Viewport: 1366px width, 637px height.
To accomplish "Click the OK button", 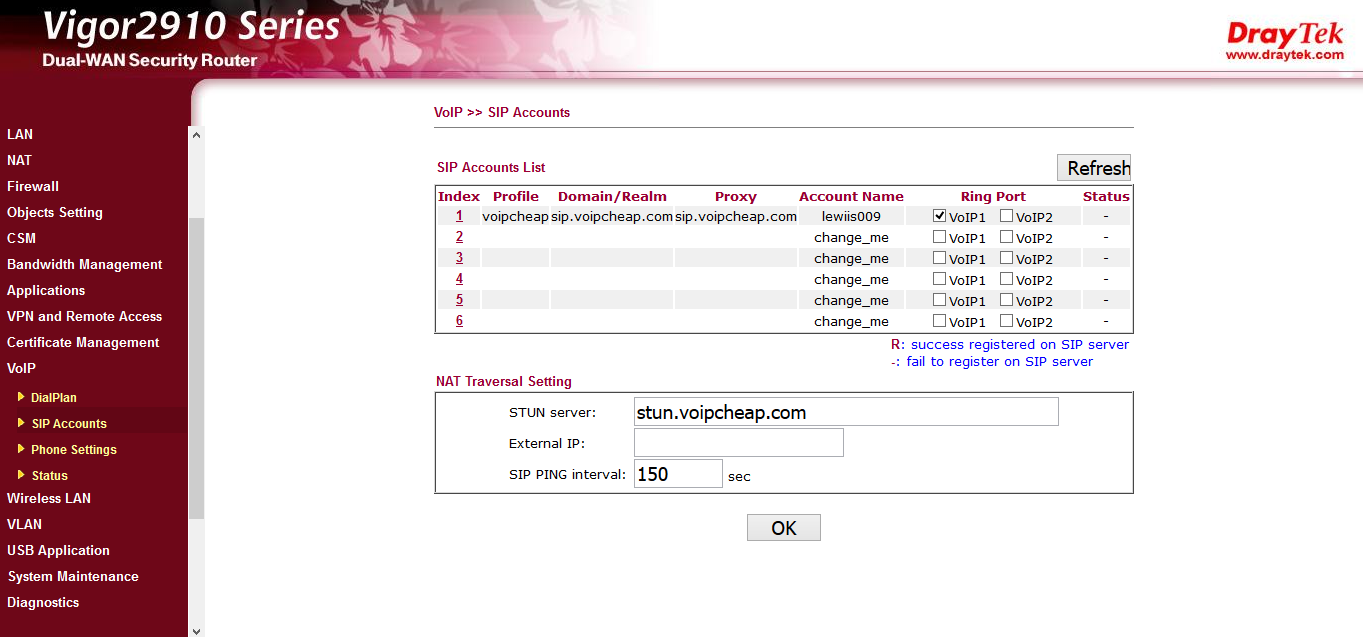I will [x=784, y=528].
